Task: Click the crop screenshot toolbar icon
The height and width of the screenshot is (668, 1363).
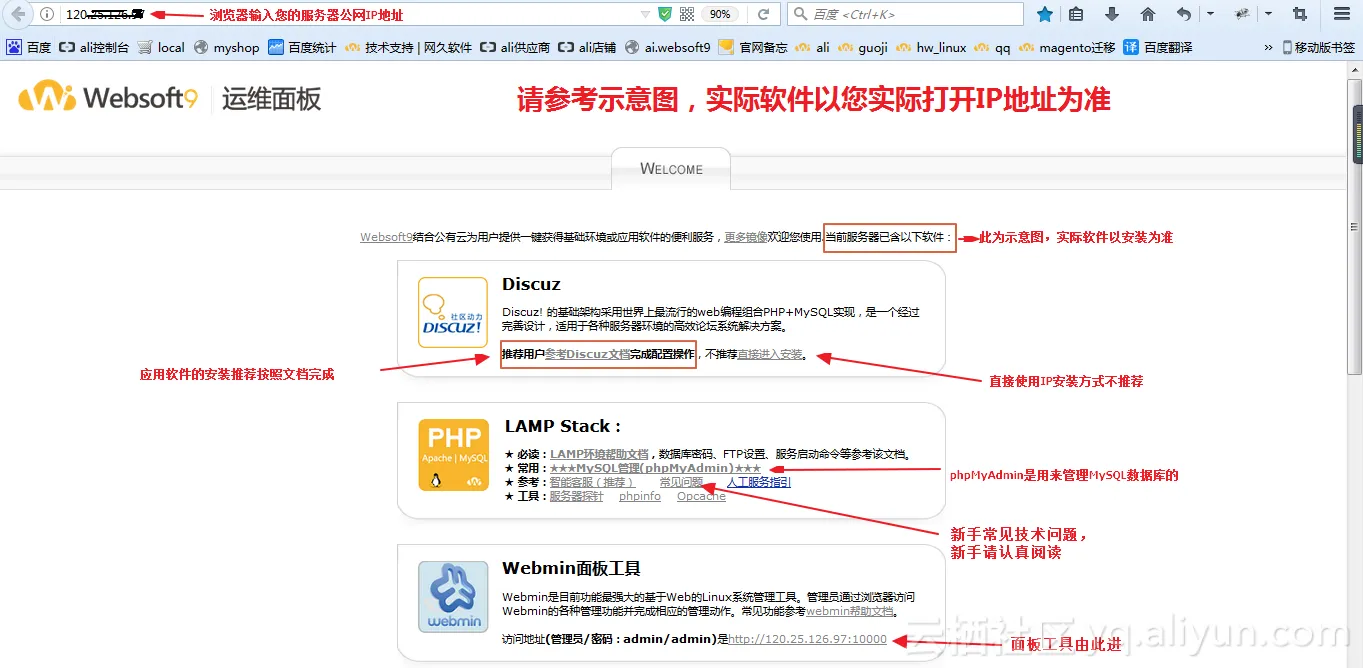Action: click(x=1300, y=14)
